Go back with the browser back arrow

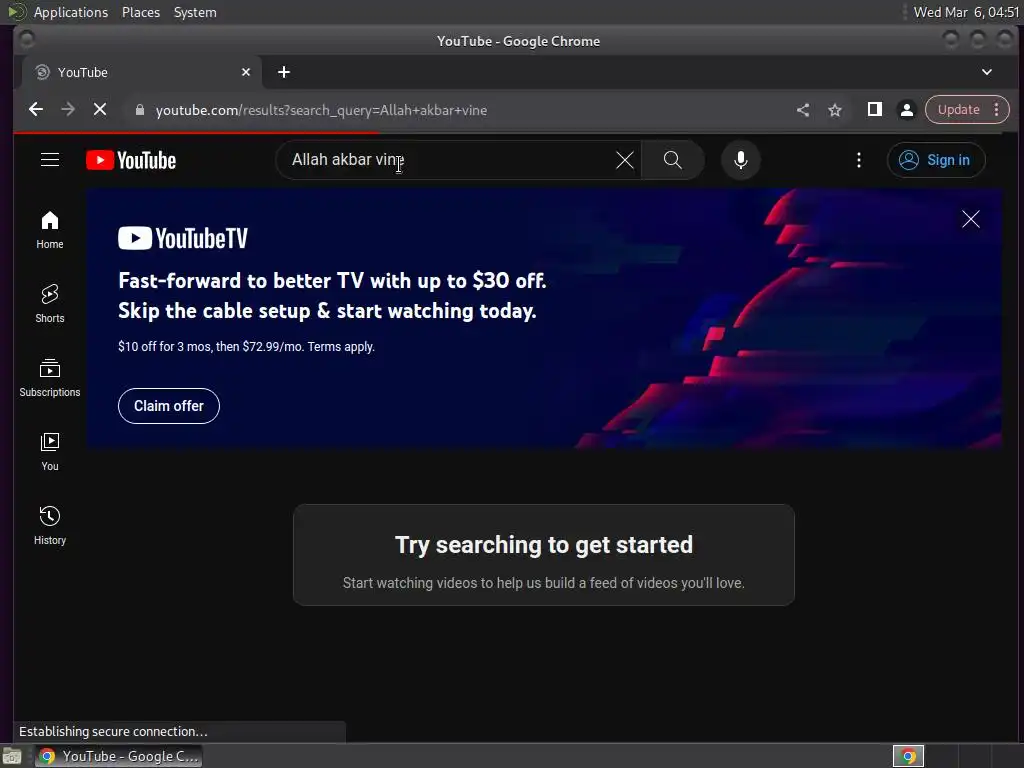pos(36,110)
